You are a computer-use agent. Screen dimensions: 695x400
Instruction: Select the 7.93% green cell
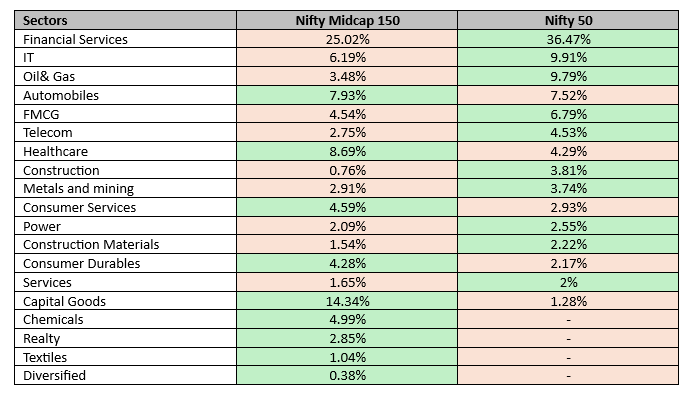point(347,95)
